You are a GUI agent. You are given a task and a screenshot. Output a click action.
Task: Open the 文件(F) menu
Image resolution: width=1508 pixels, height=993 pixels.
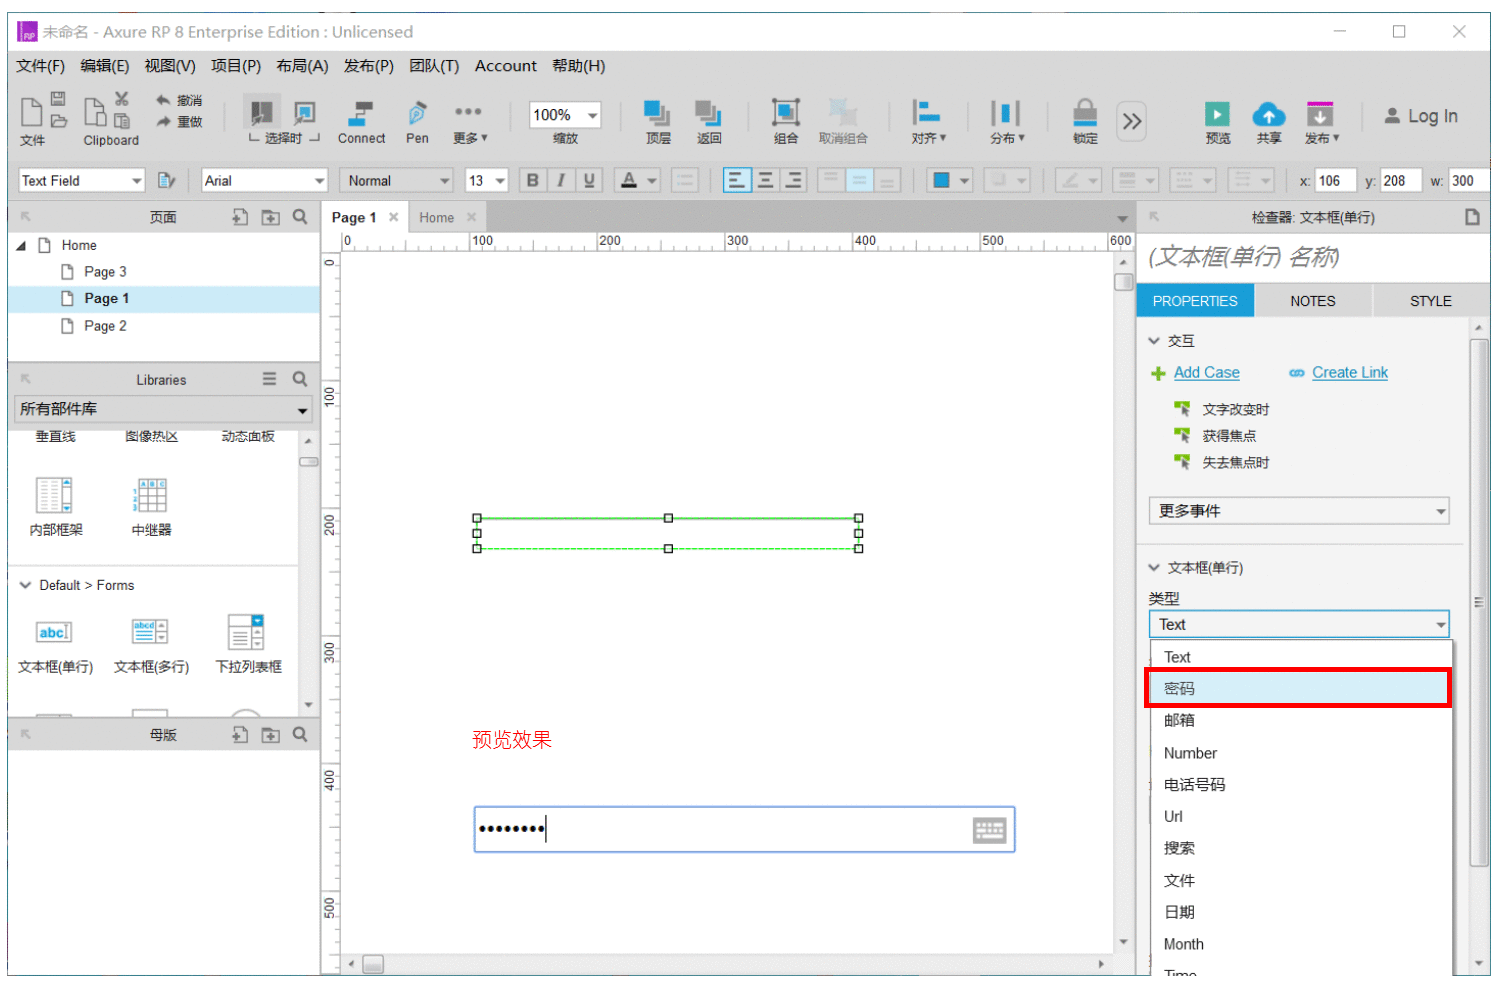click(x=40, y=66)
